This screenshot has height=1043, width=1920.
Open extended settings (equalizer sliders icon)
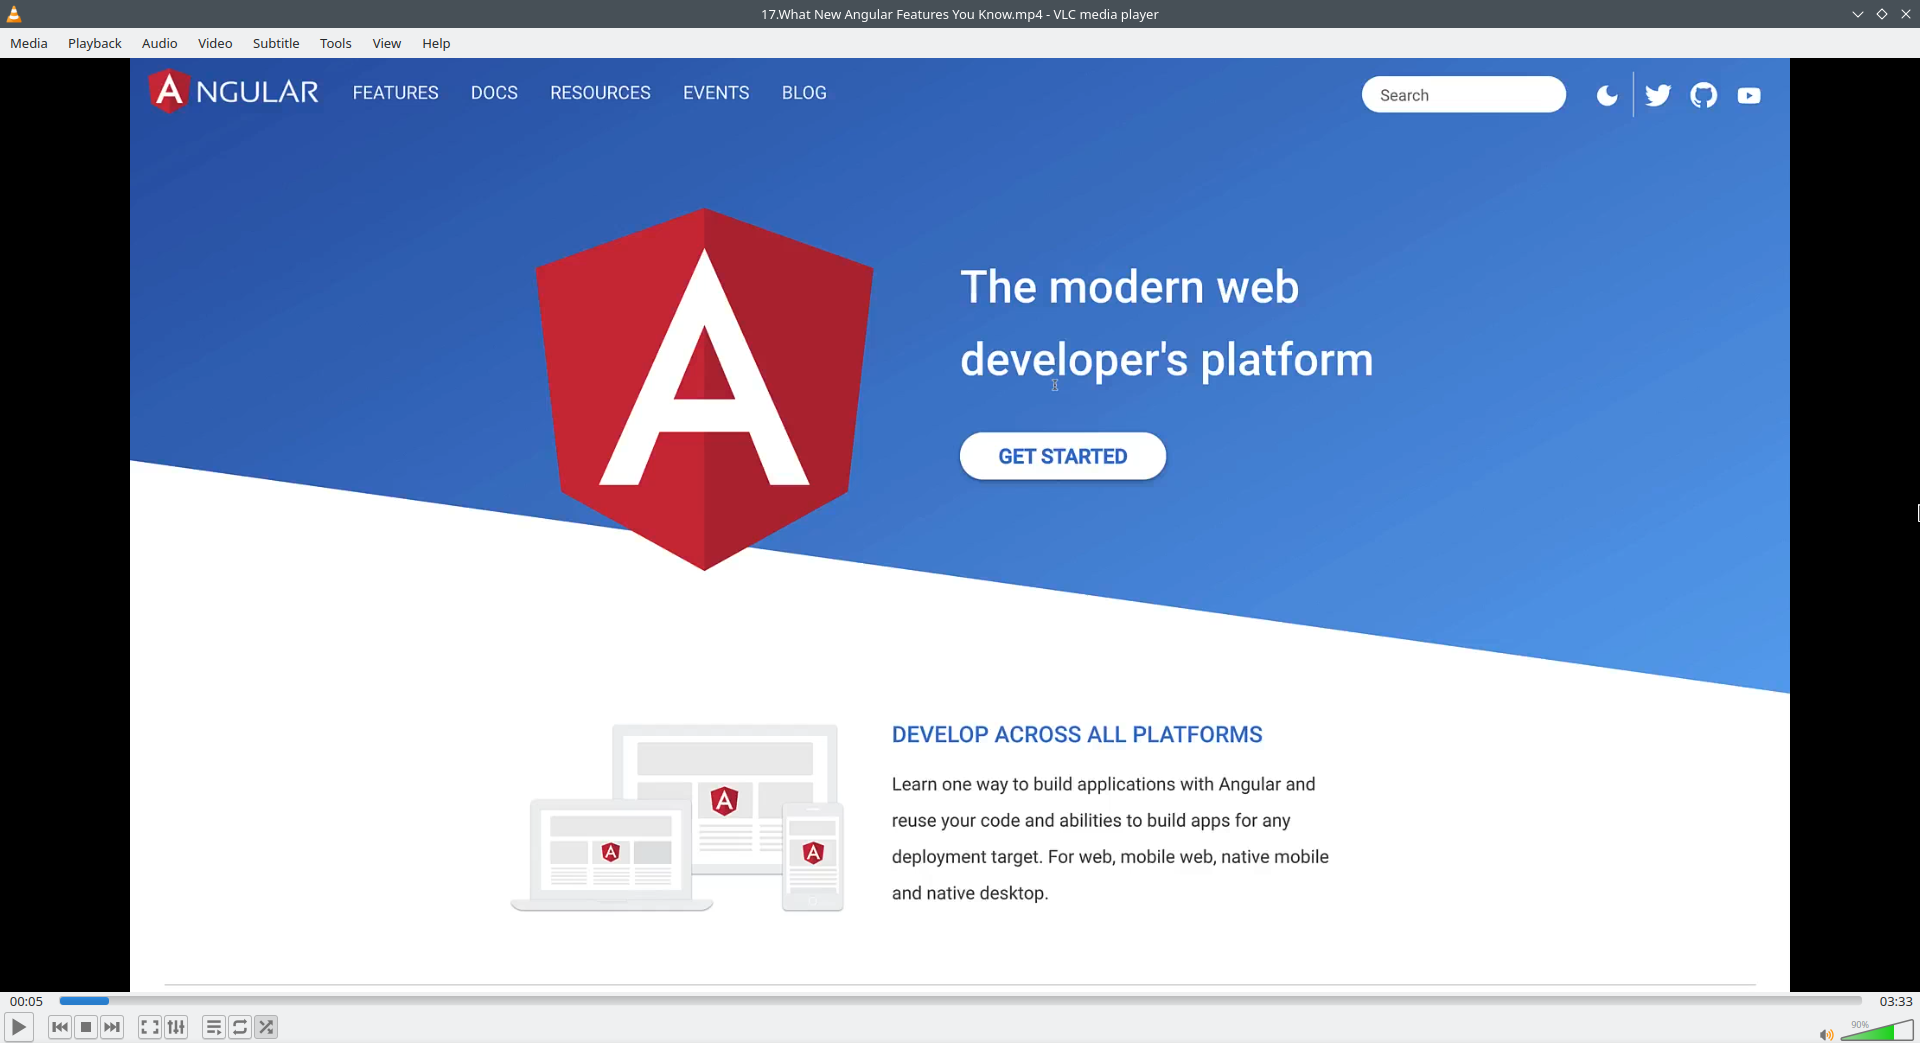pyautogui.click(x=176, y=1027)
